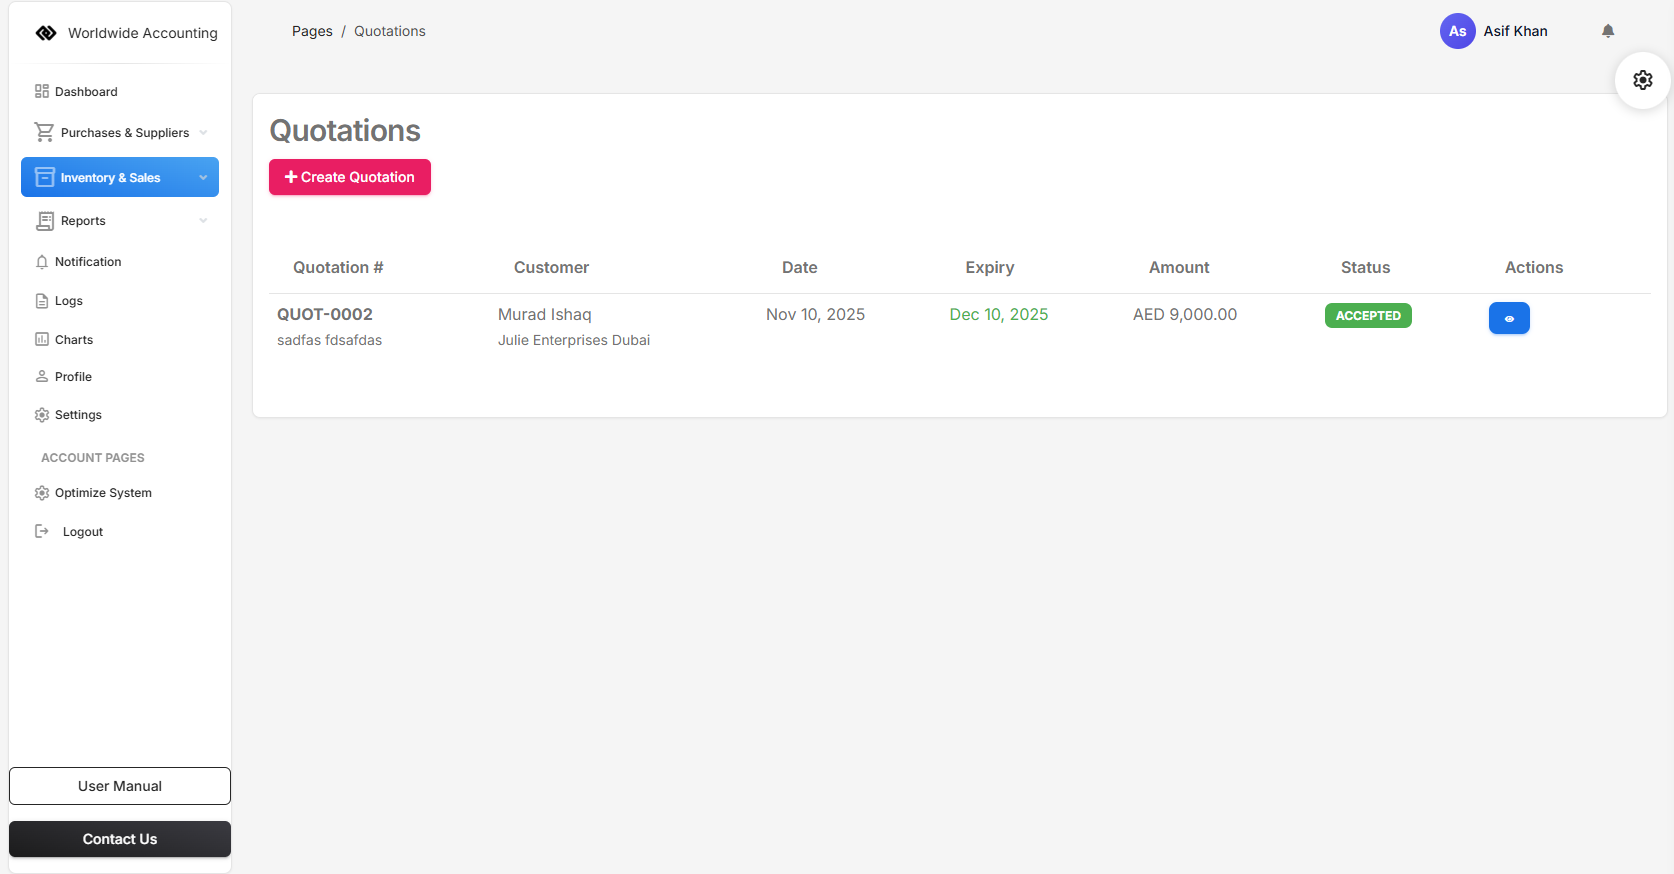View quotation QUOT-0002 using eye button
1674x874 pixels.
[1508, 318]
